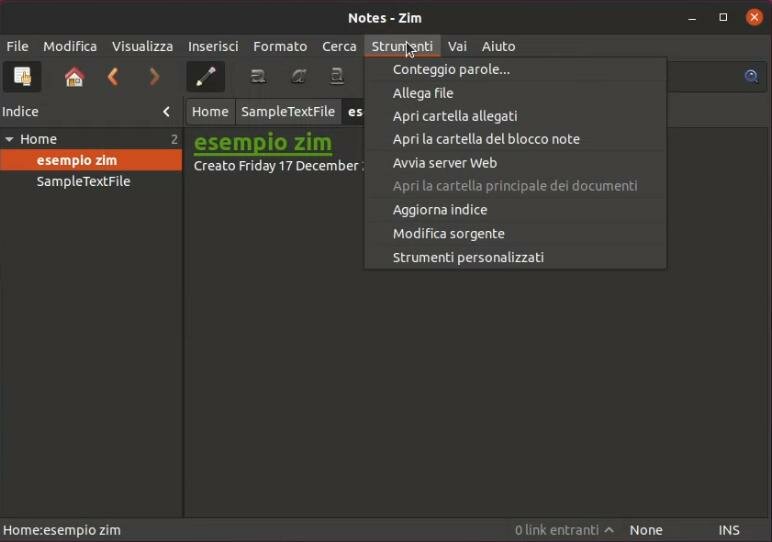Choose Conteggio parole... from the menu
Screen dimensions: 772x542
pyautogui.click(x=515, y=69)
